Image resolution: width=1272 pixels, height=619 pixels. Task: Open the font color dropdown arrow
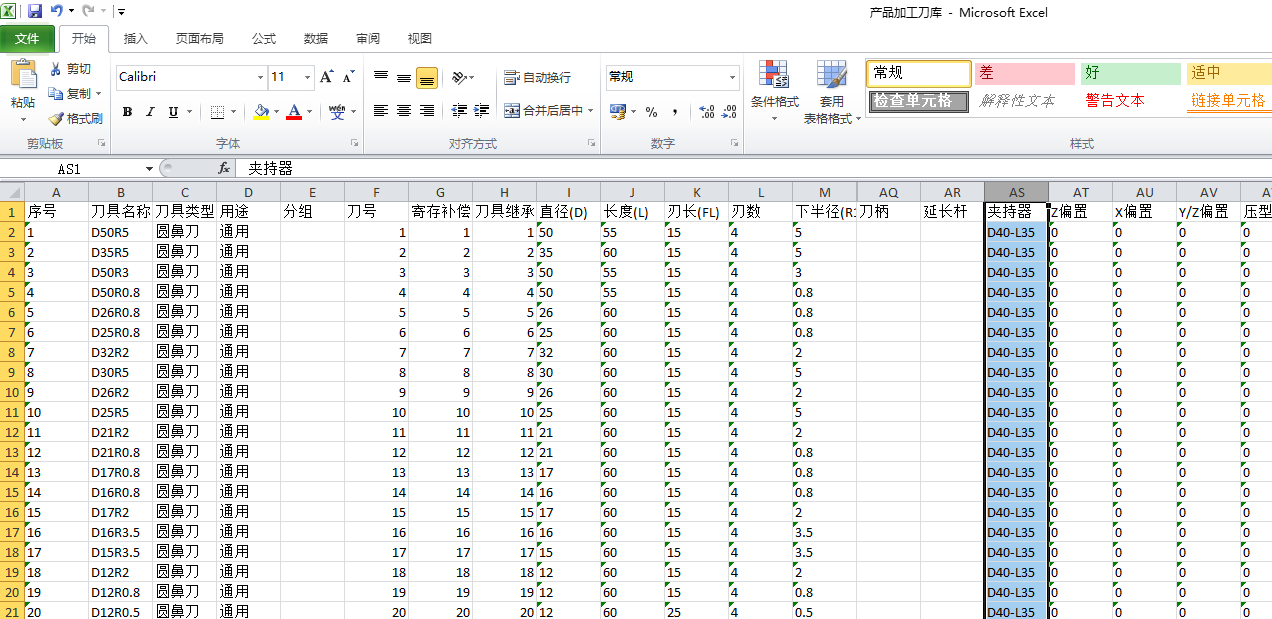pos(309,112)
